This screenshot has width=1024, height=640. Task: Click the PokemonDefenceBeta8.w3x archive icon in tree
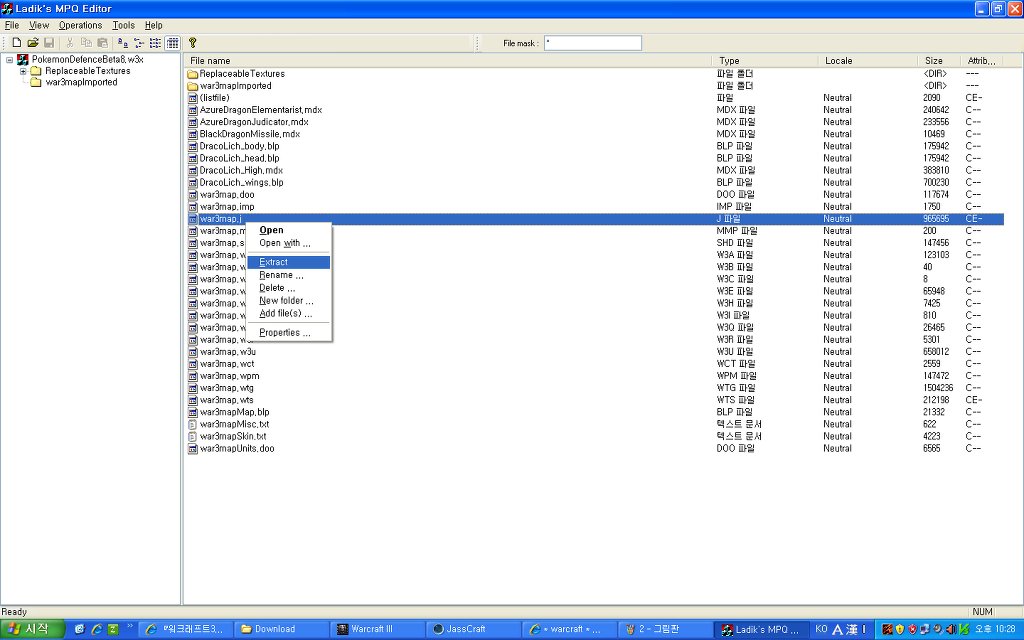(x=23, y=59)
